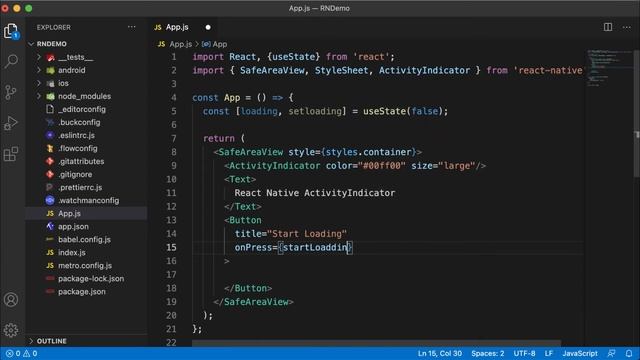The width and height of the screenshot is (640, 360).
Task: Click the errors and warnings status indicator
Action: pos(21,353)
